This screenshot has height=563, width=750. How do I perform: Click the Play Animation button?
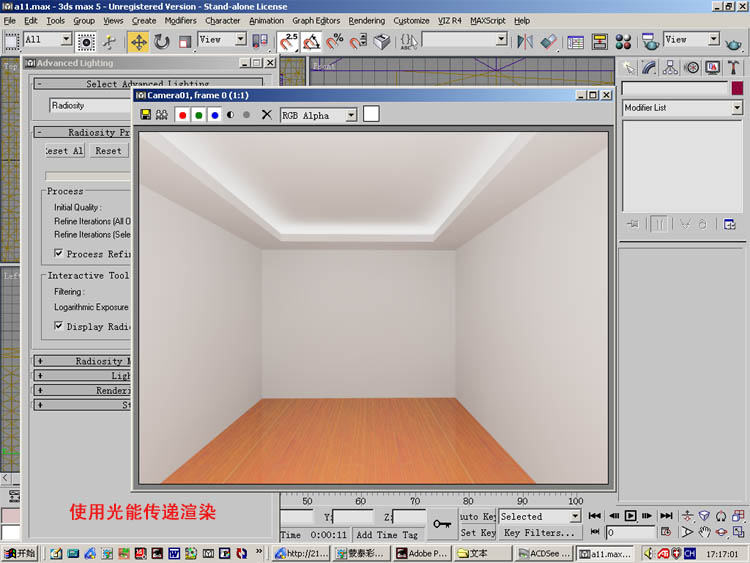click(630, 516)
